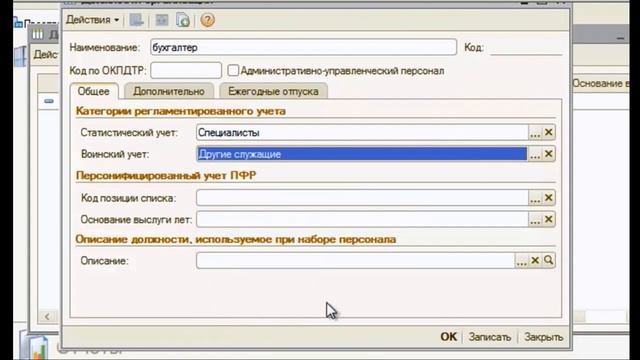Click the help question mark icon

coord(207,20)
